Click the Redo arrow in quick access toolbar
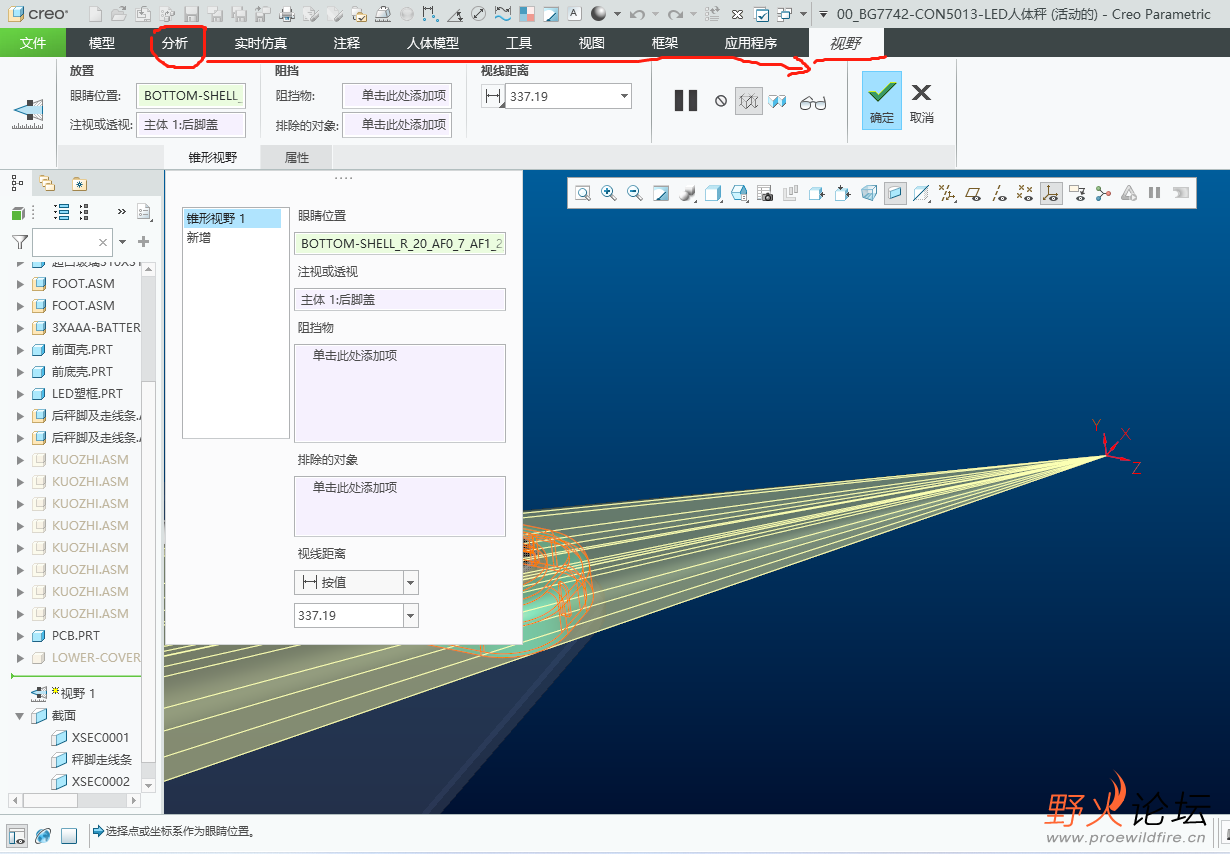 coord(675,14)
